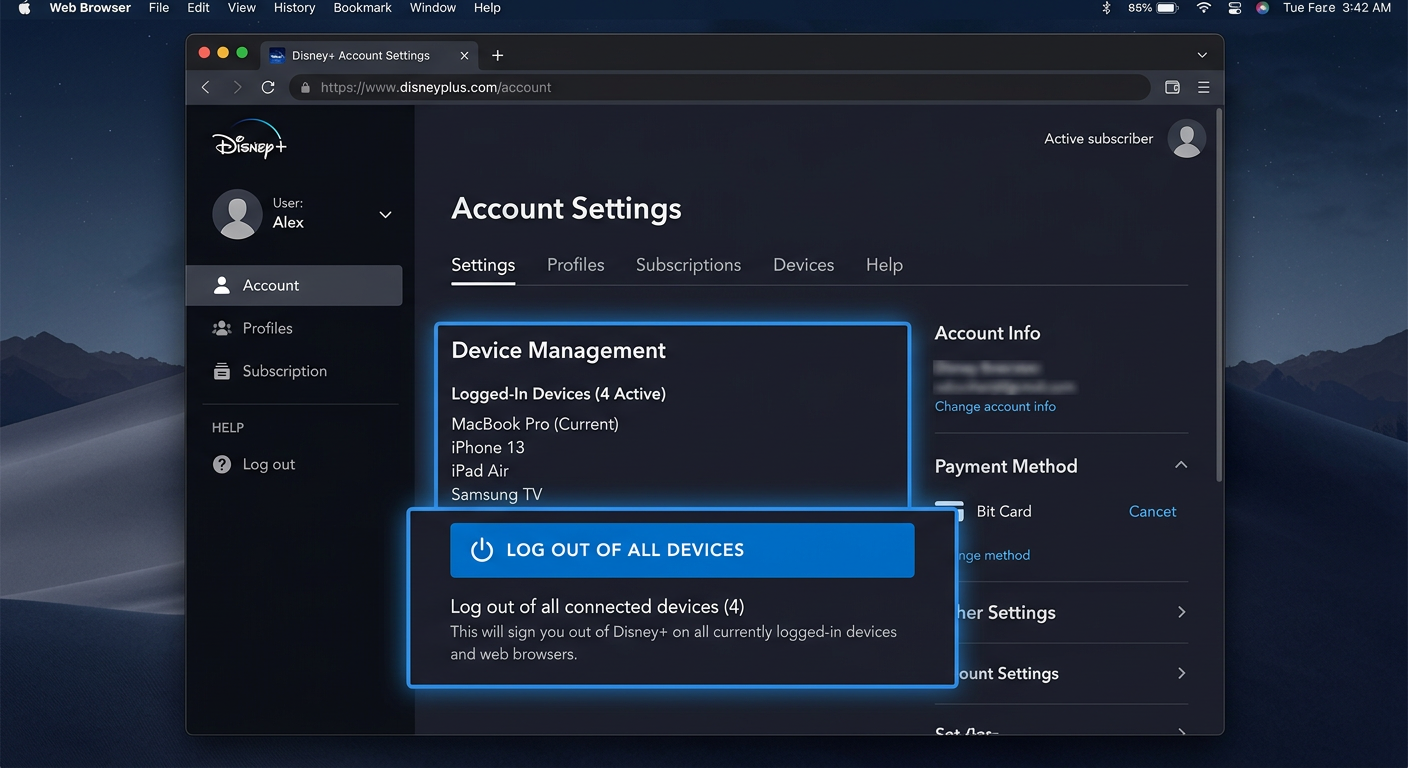1408x768 pixels.
Task: Collapse the Payment Method section
Action: 1181,465
